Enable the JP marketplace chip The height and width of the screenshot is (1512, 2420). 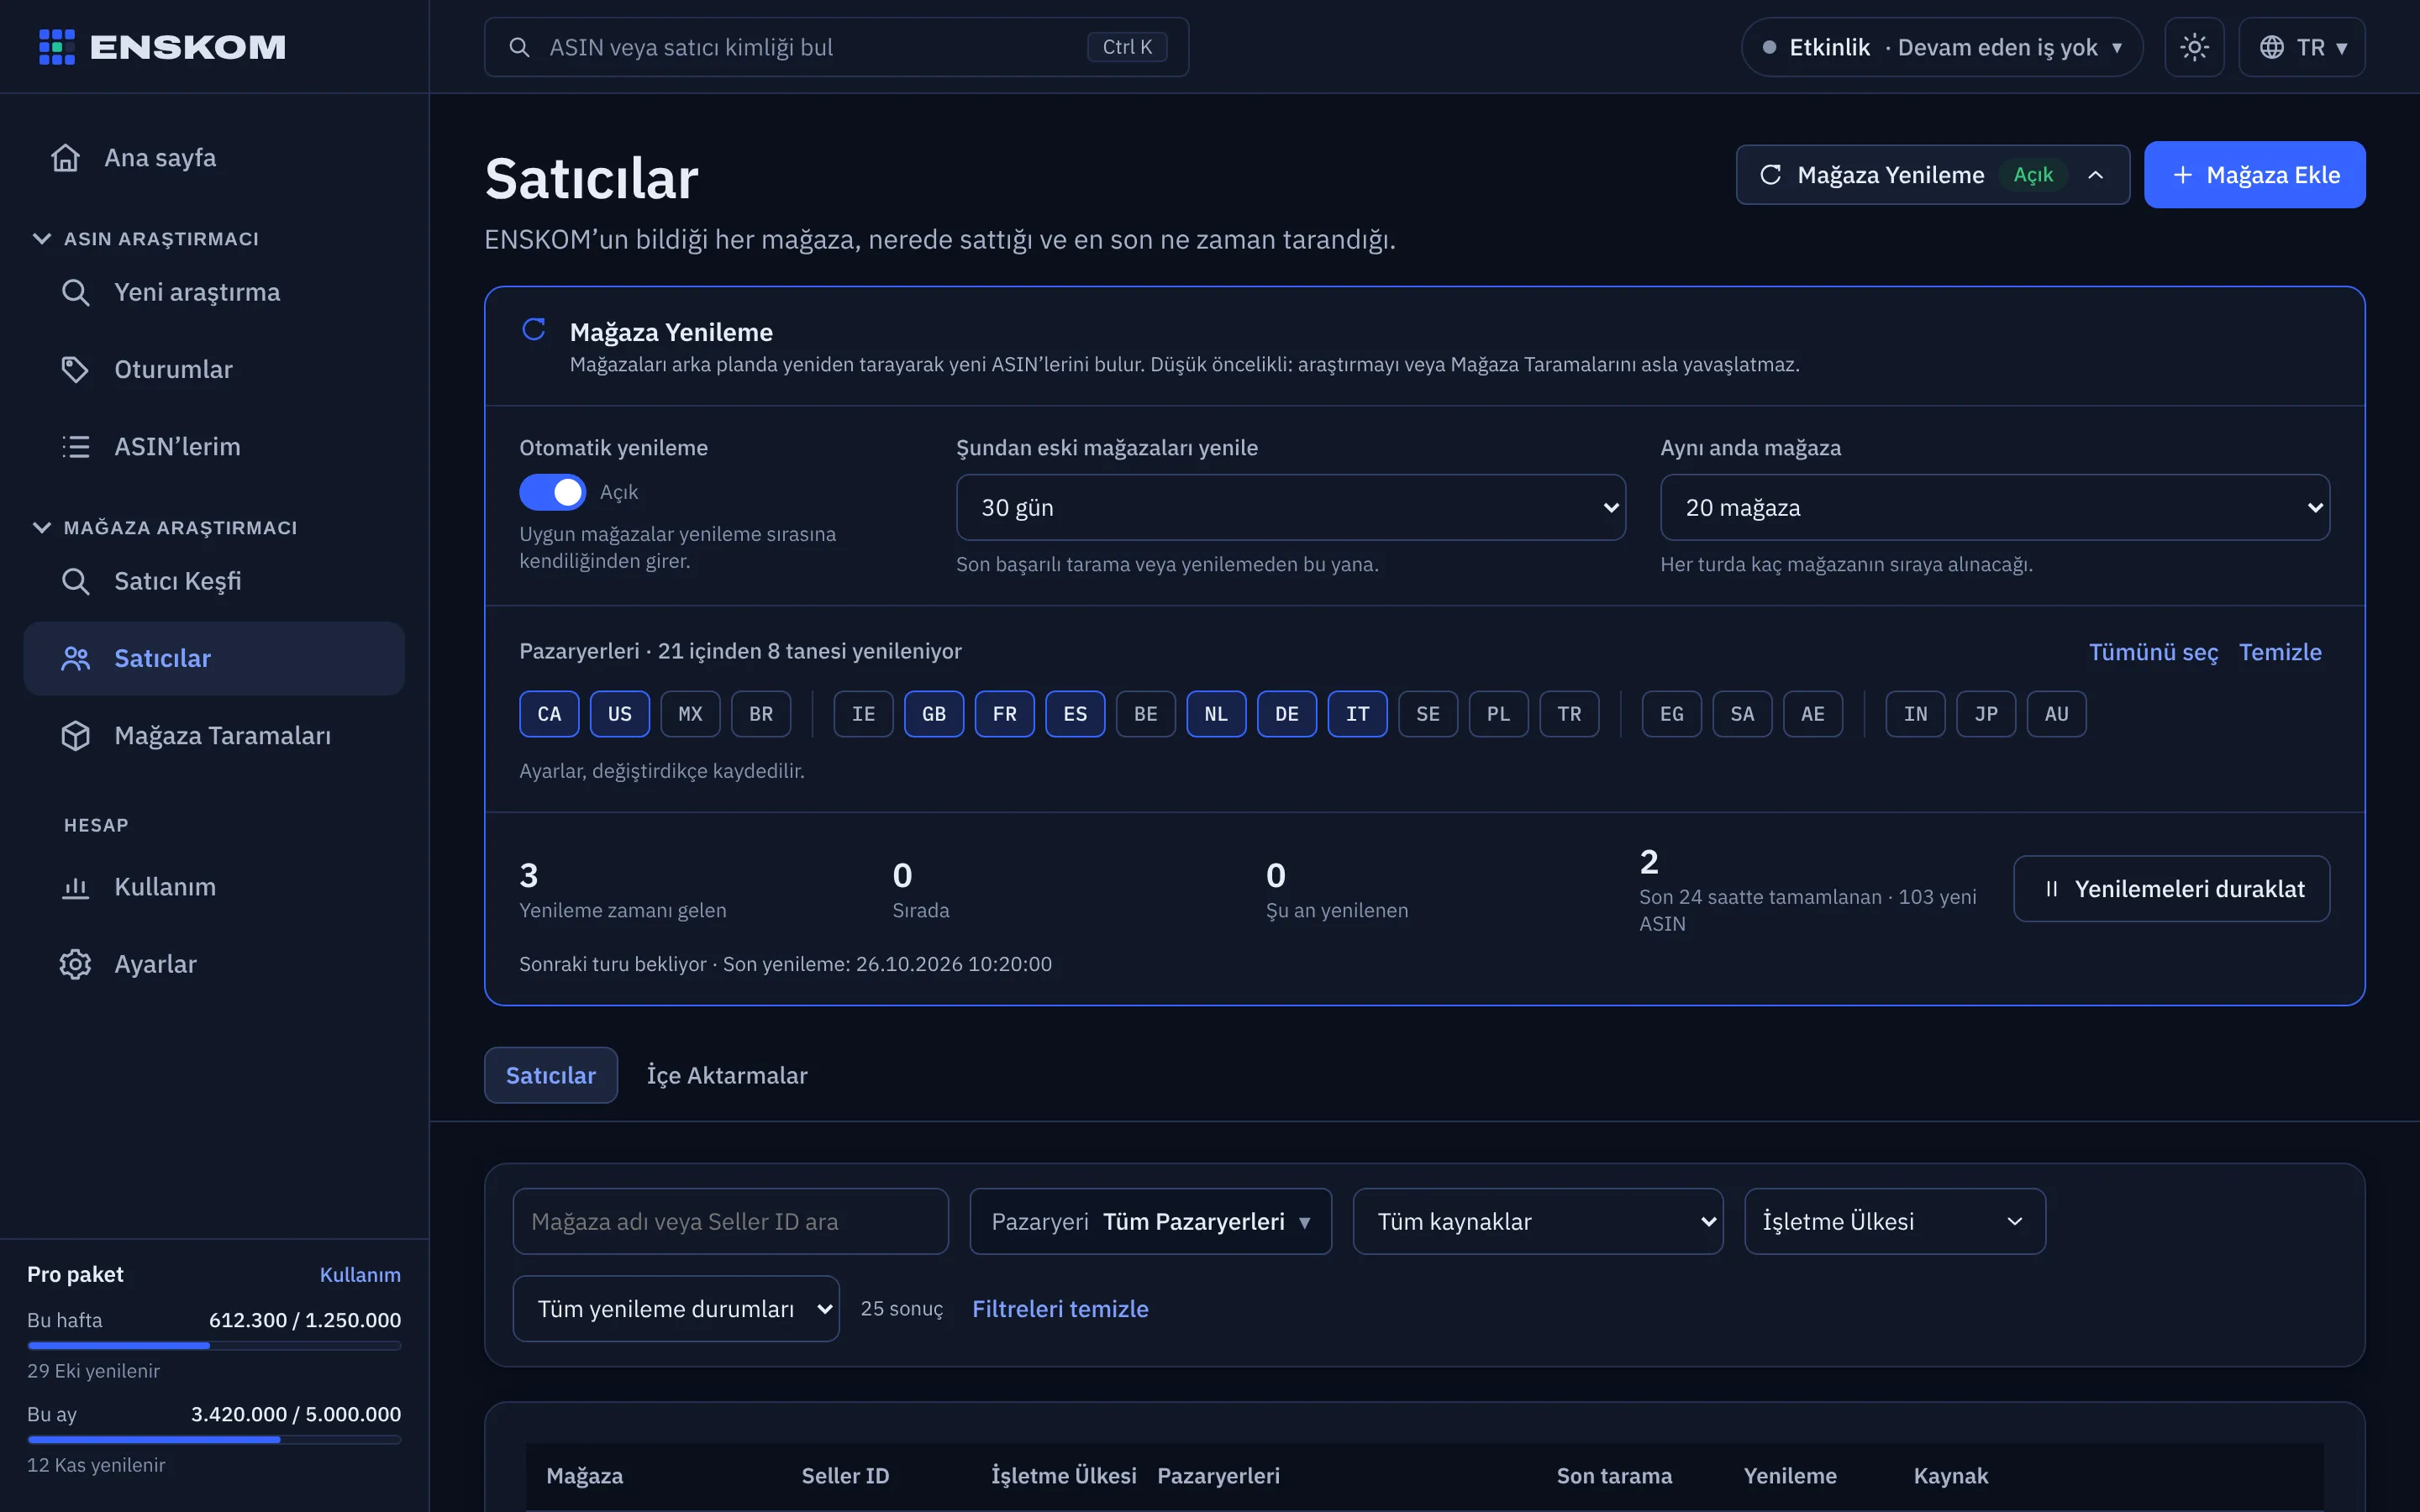pyautogui.click(x=1986, y=714)
